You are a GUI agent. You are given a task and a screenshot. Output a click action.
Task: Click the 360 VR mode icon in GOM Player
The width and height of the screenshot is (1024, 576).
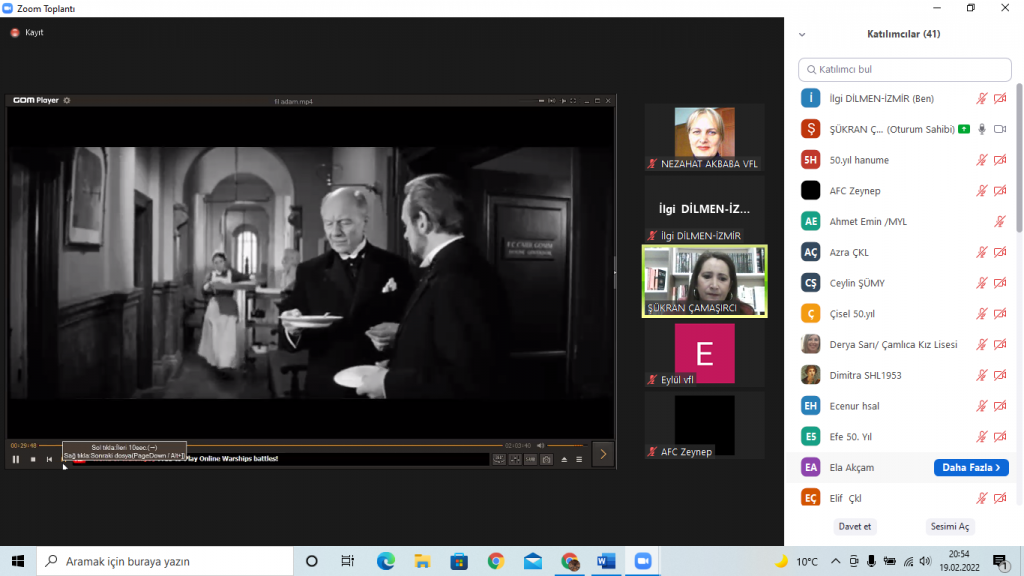(499, 459)
